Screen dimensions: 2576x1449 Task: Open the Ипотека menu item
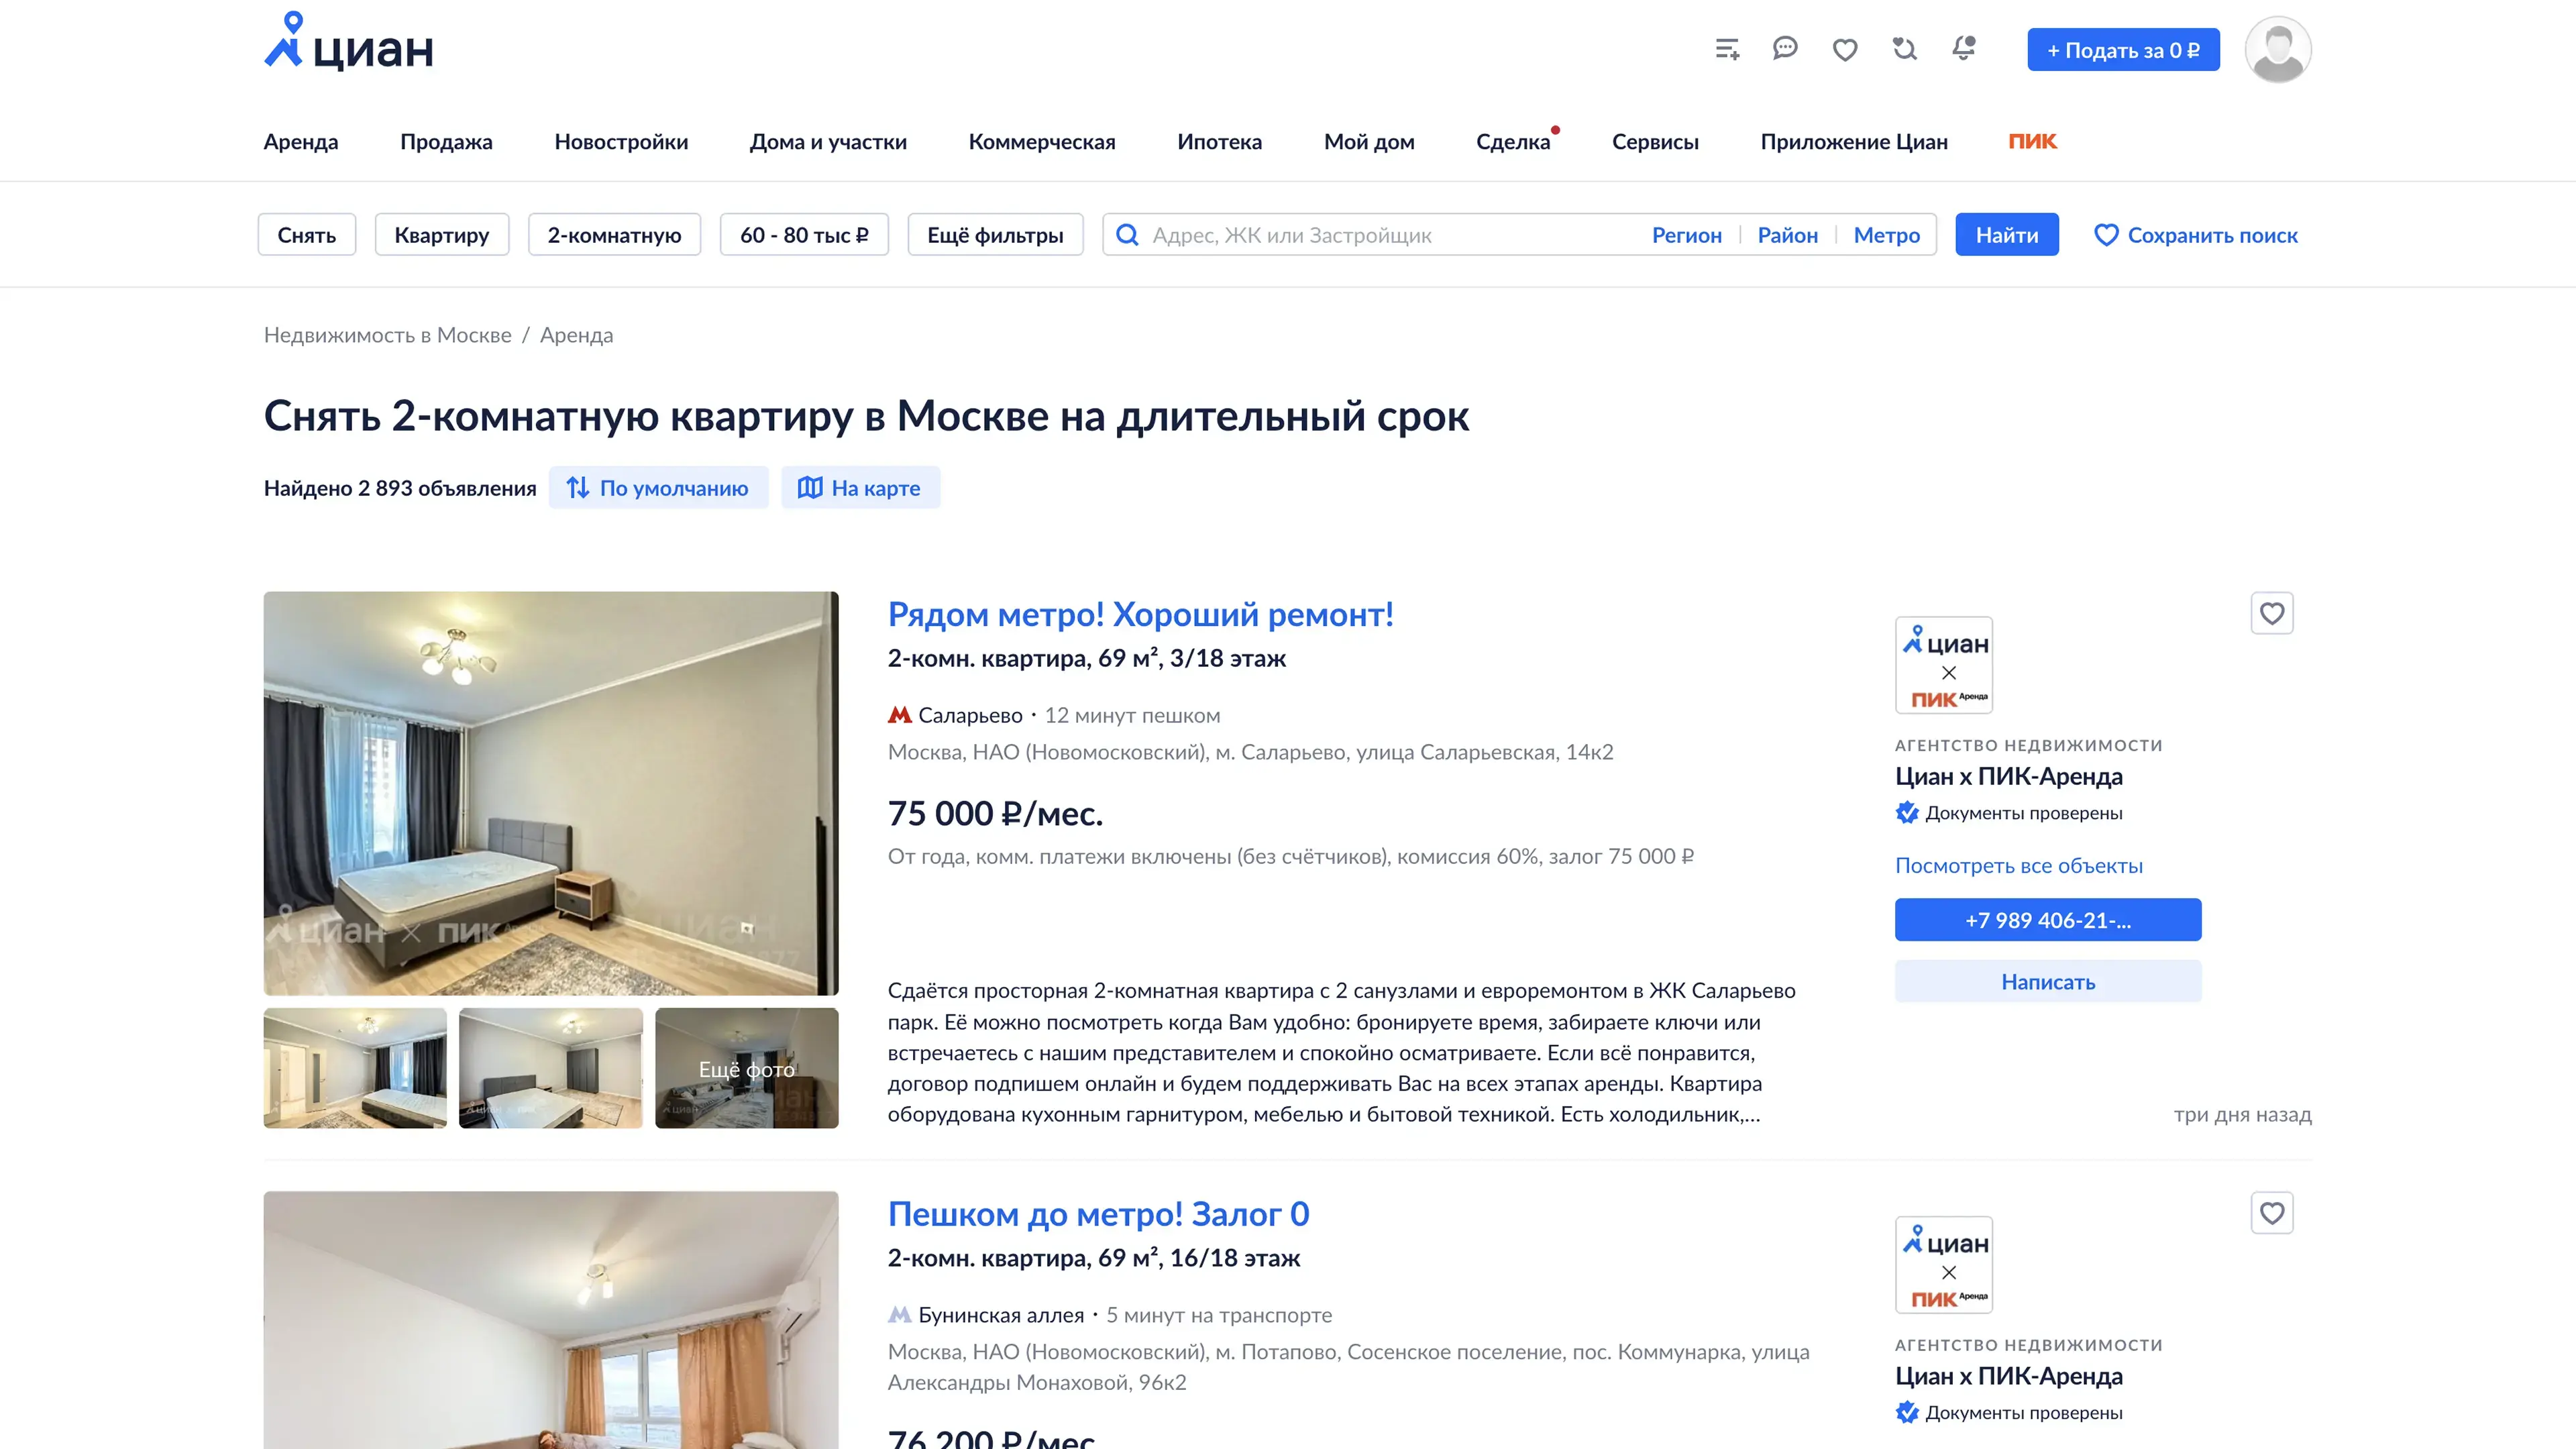[x=1219, y=142]
